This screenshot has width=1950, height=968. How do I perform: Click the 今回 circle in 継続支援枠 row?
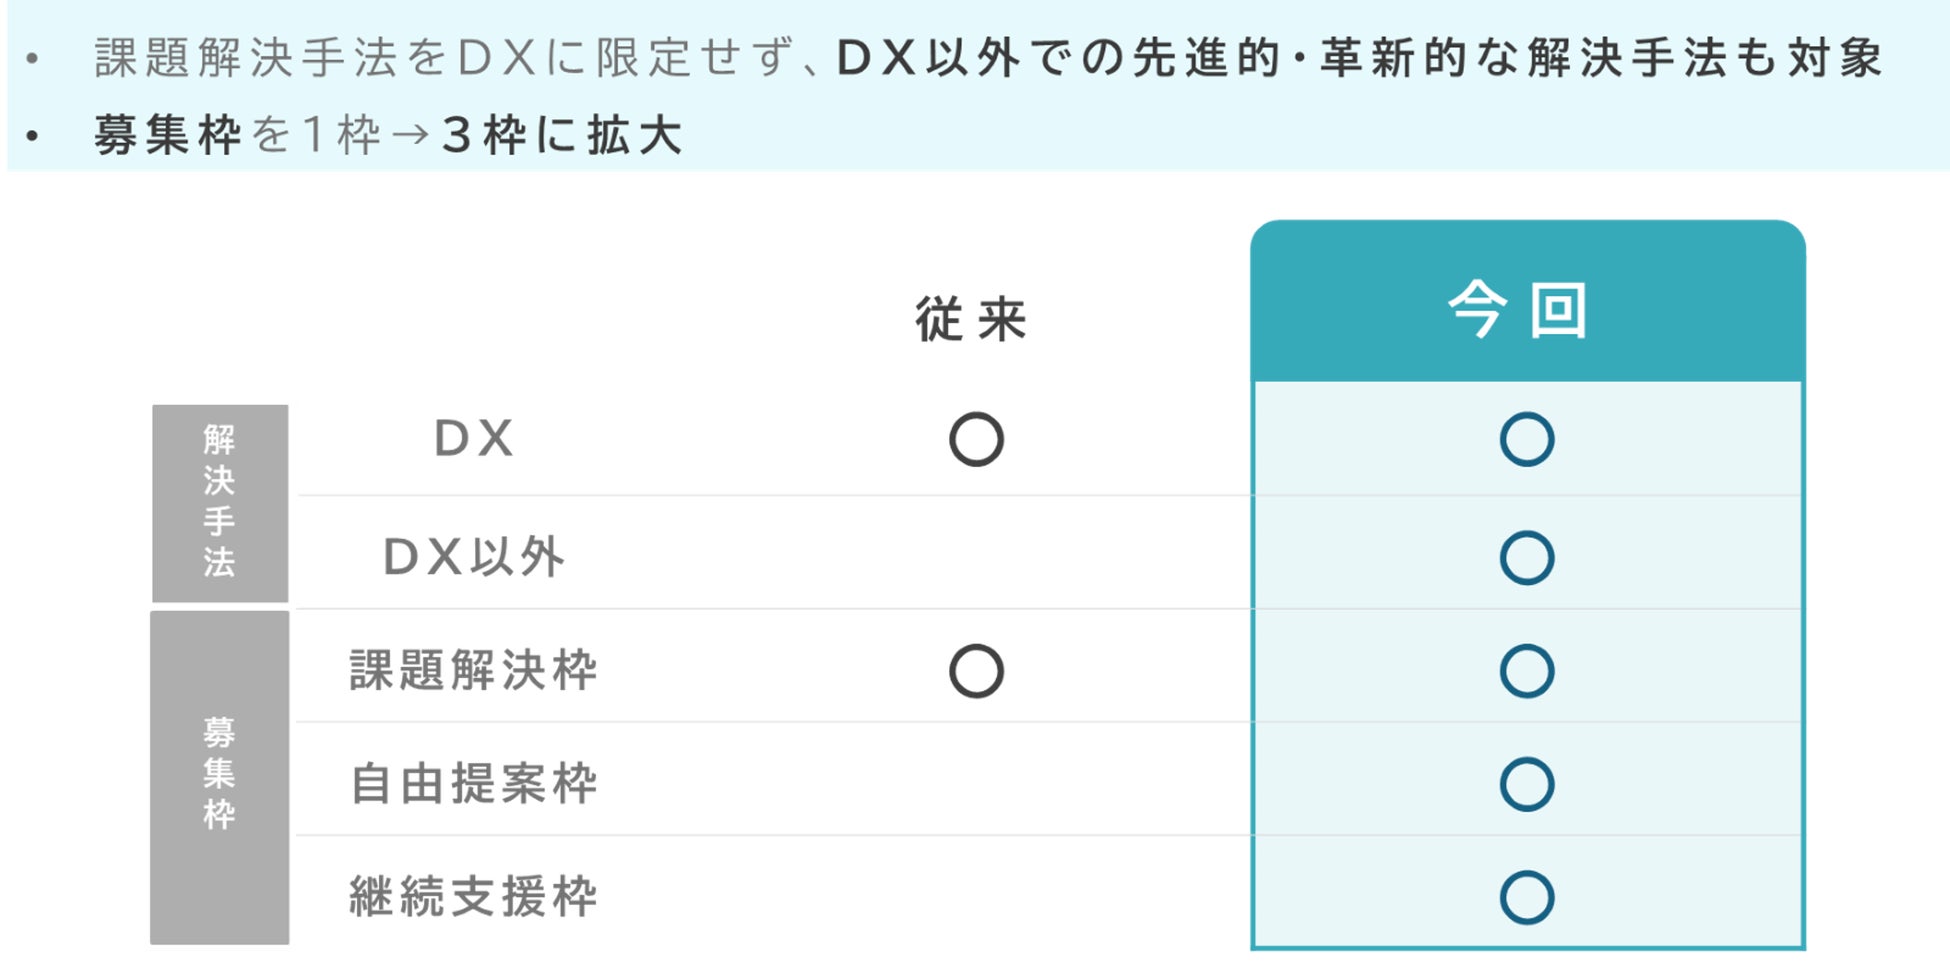pos(1526,897)
